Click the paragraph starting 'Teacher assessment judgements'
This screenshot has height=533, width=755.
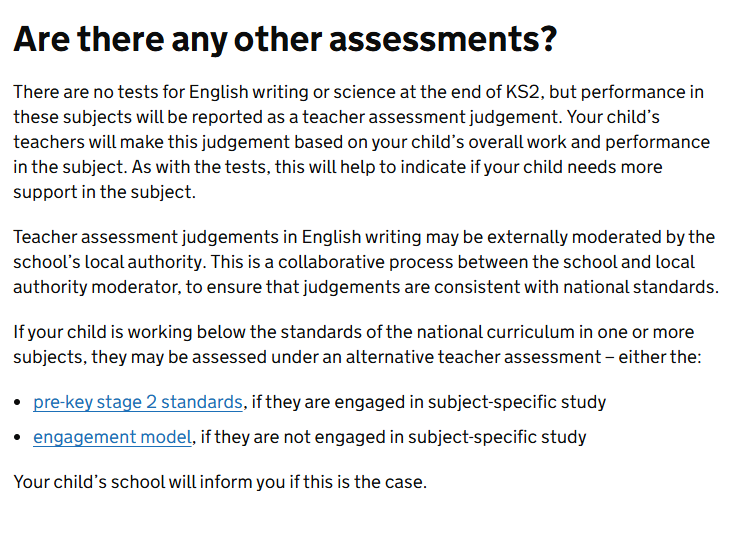(365, 262)
